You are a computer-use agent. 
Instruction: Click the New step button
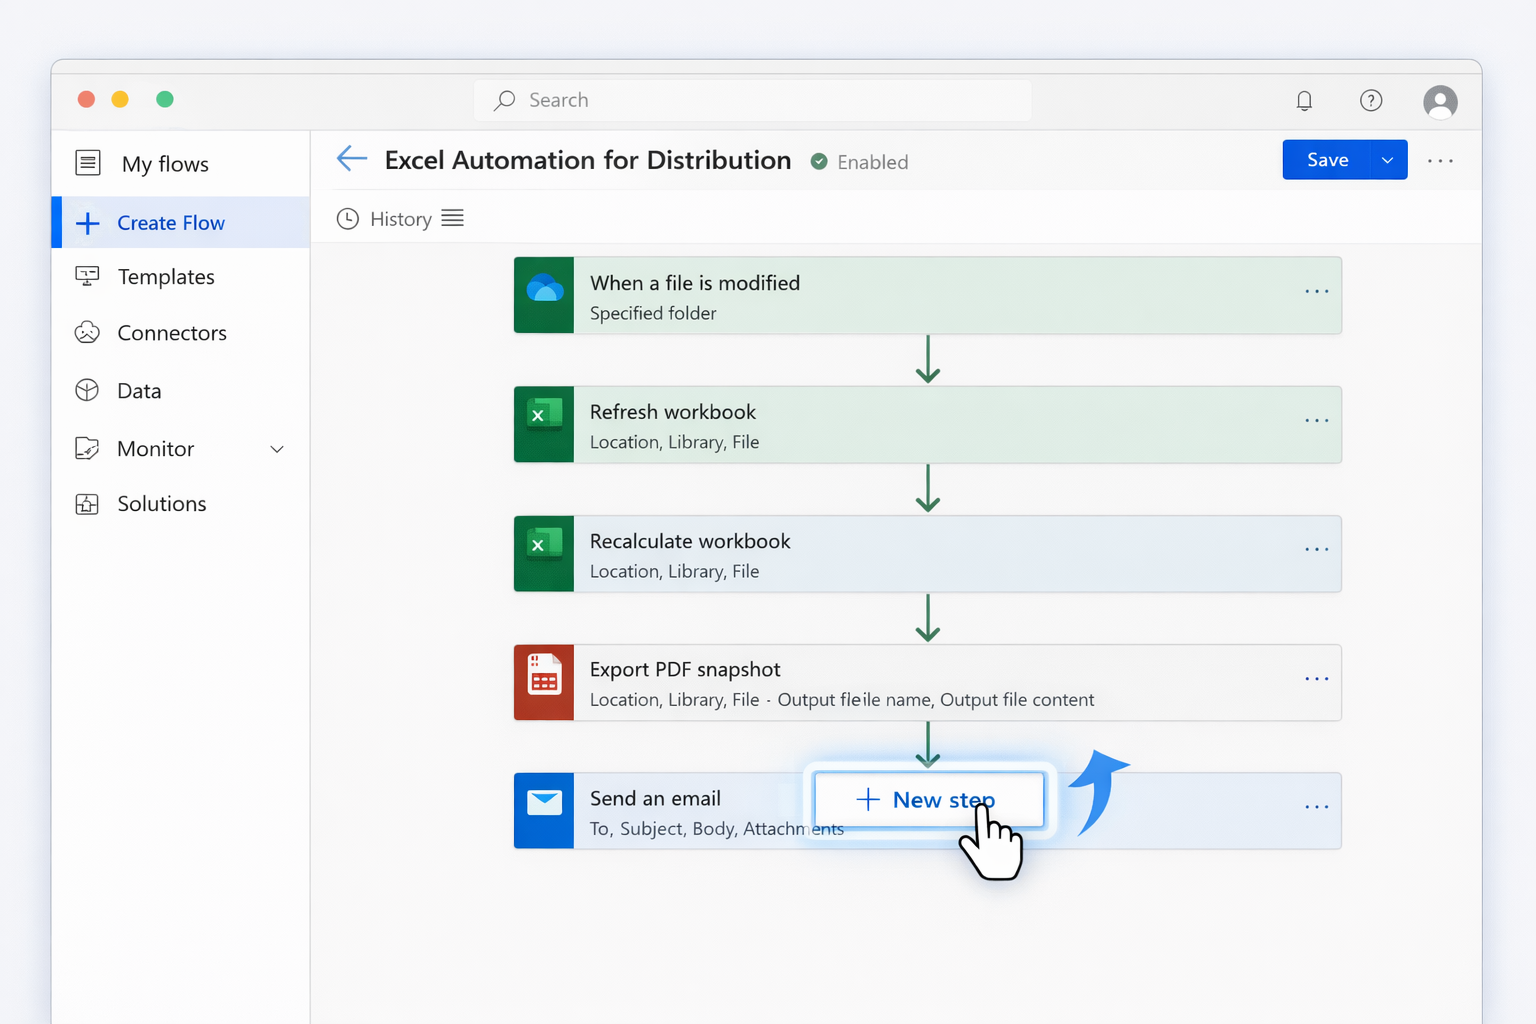pyautogui.click(x=929, y=800)
